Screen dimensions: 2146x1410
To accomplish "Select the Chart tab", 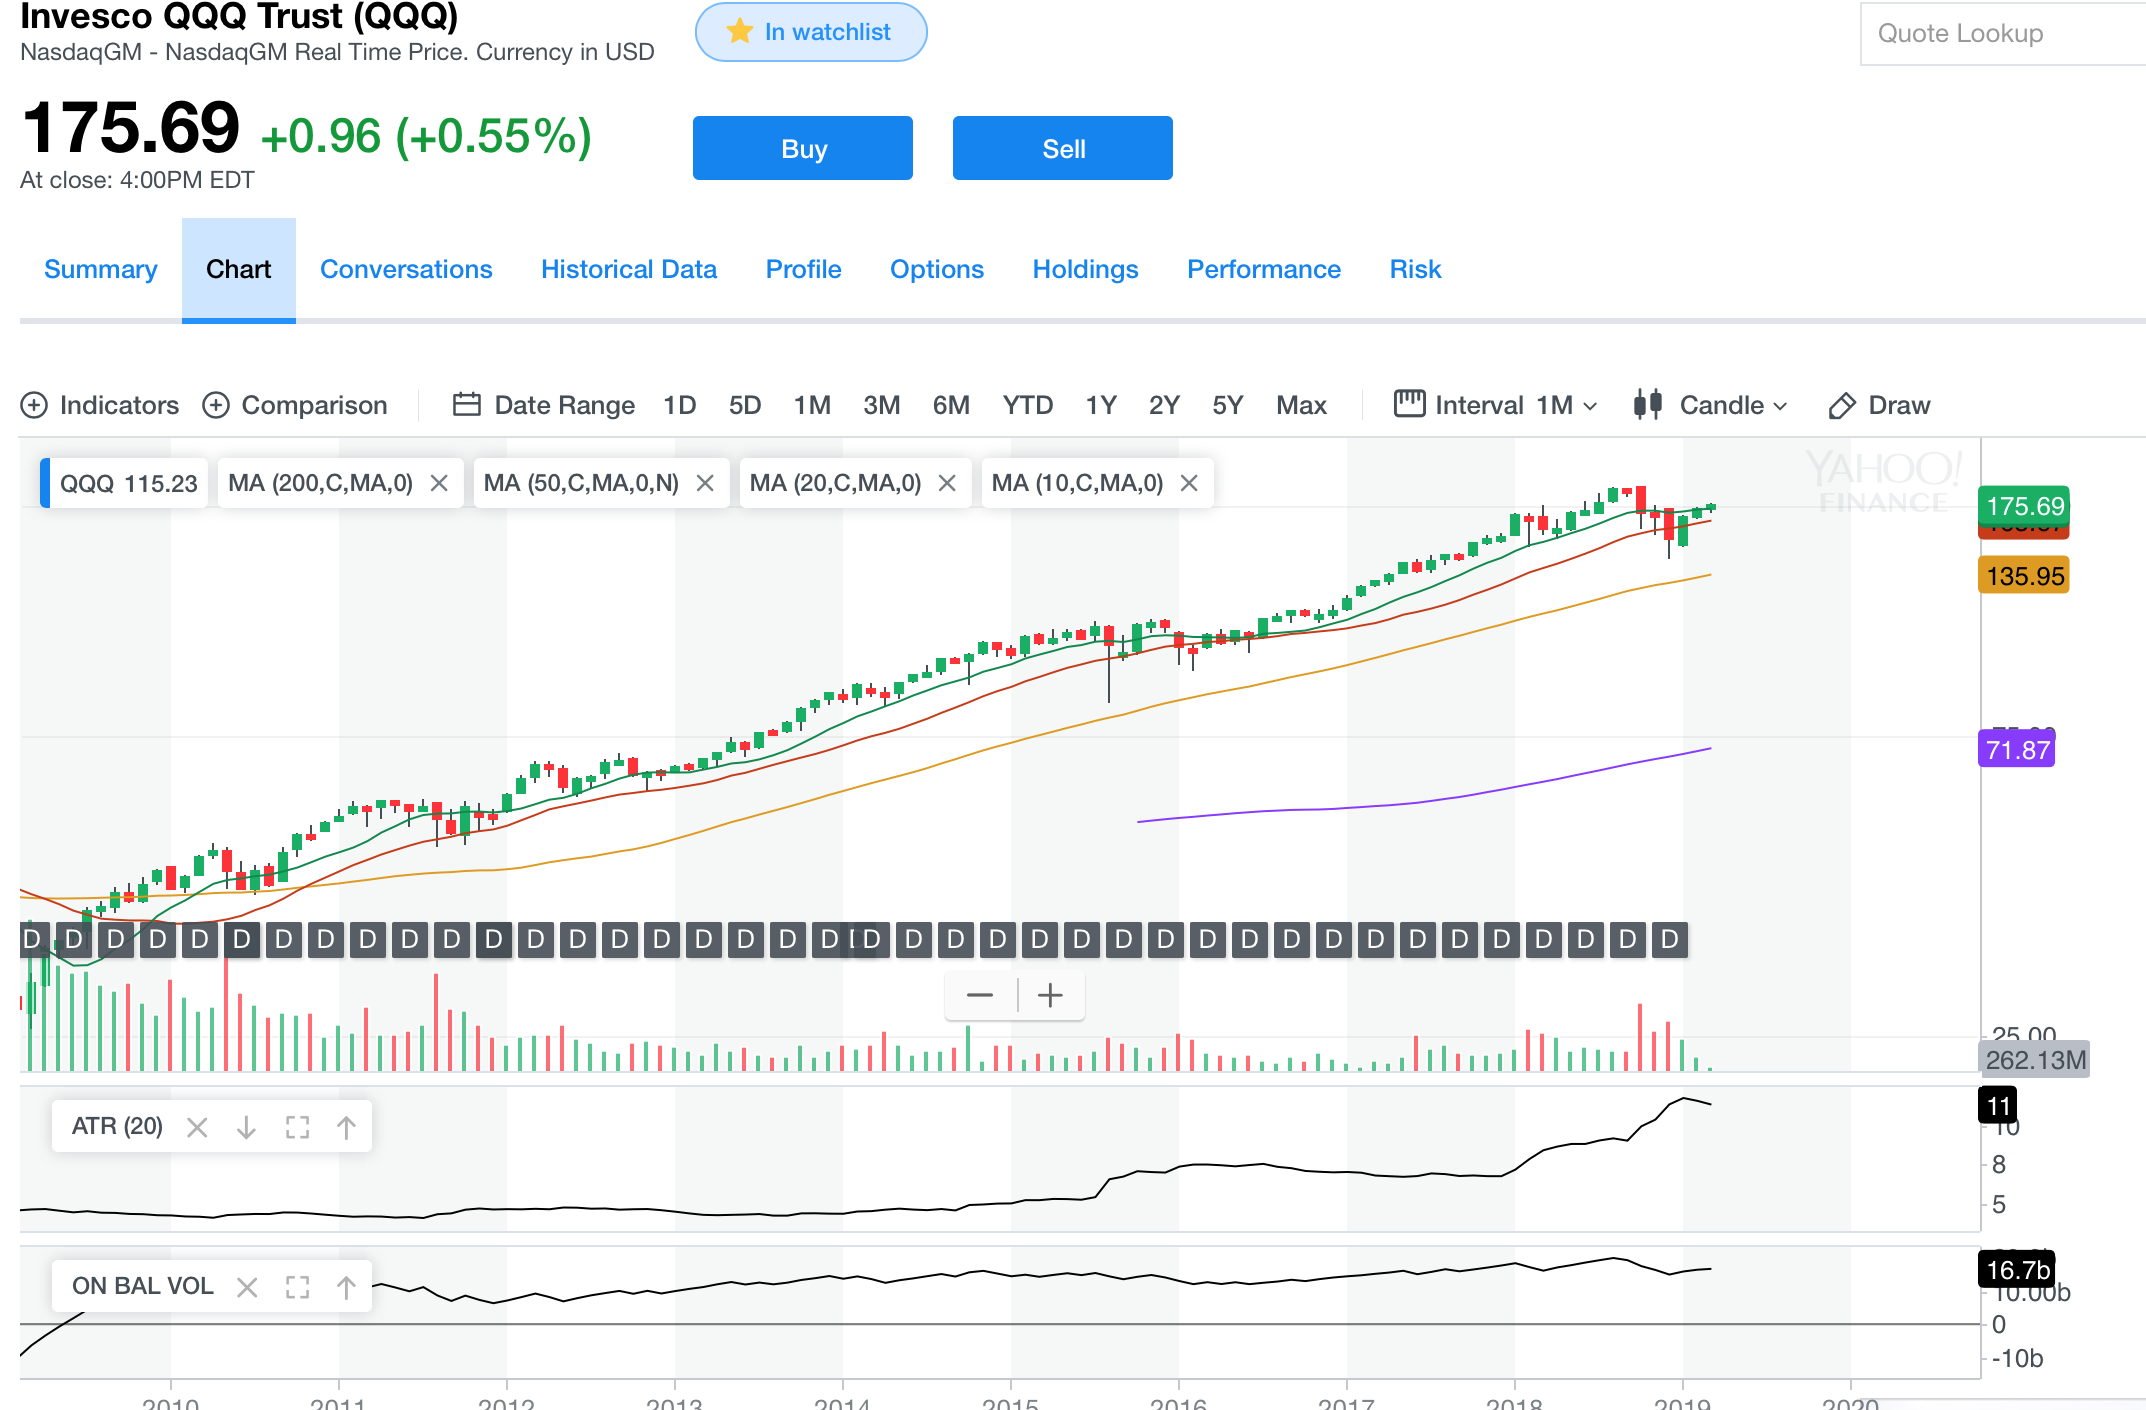I will tap(239, 269).
